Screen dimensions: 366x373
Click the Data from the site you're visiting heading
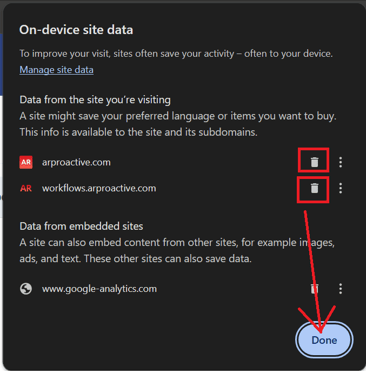click(95, 100)
